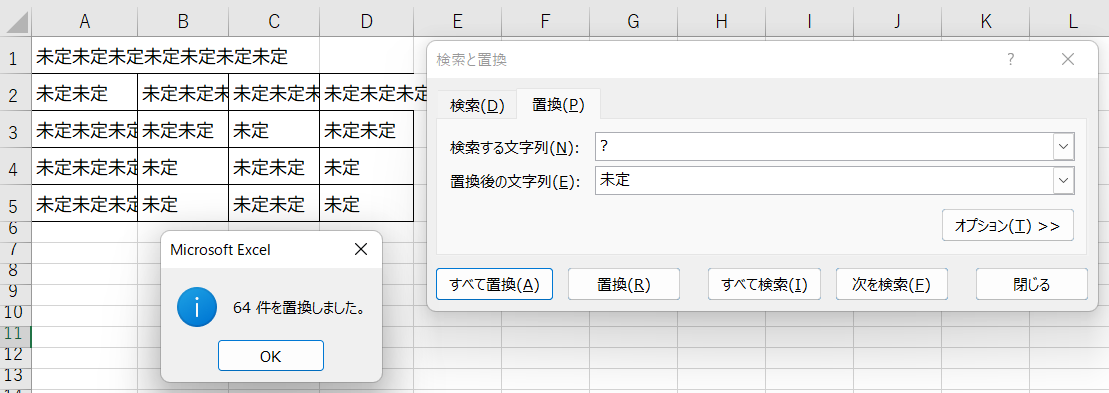
Task: Click the すべて検索(I) button
Action: [x=765, y=284]
